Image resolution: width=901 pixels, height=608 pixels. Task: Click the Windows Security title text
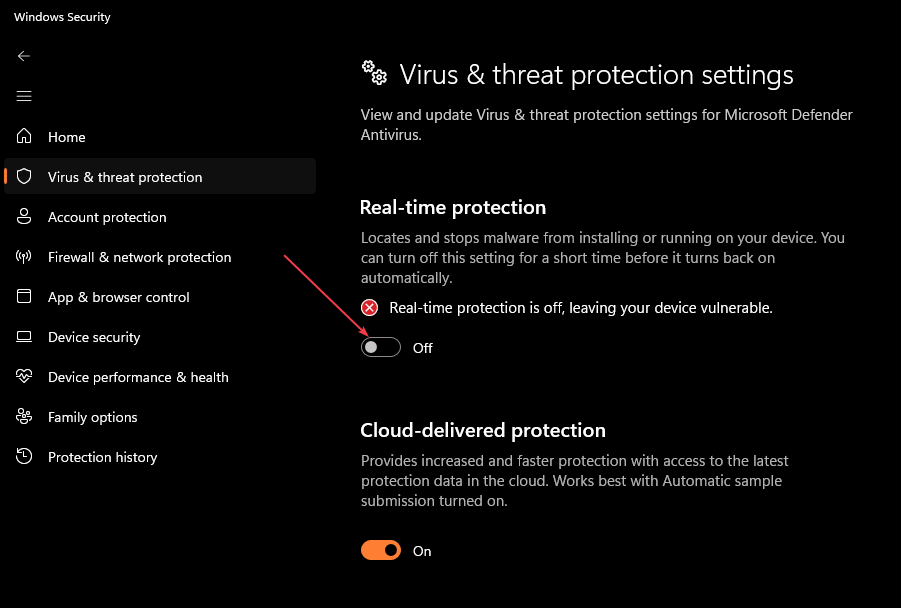point(61,16)
